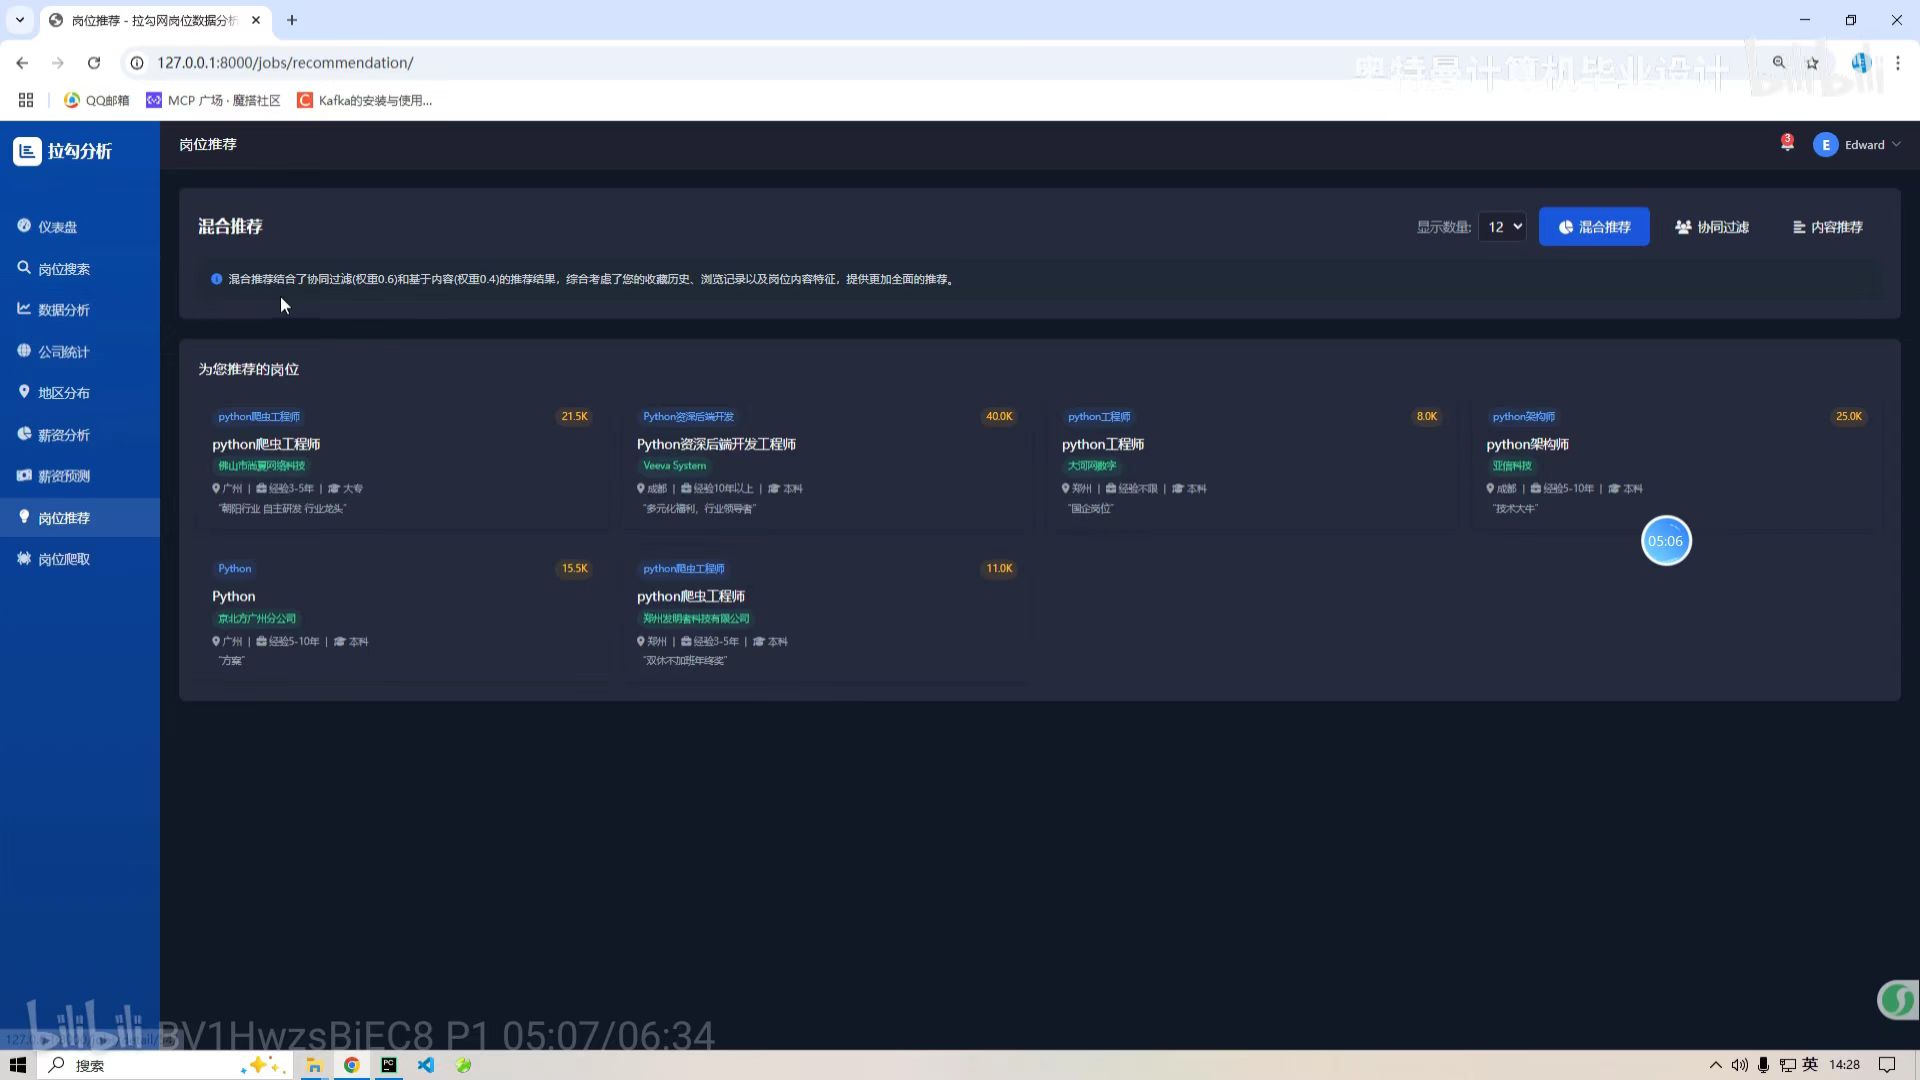Expand the 显示数量 count dropdown
1920x1080 pixels.
1502,227
